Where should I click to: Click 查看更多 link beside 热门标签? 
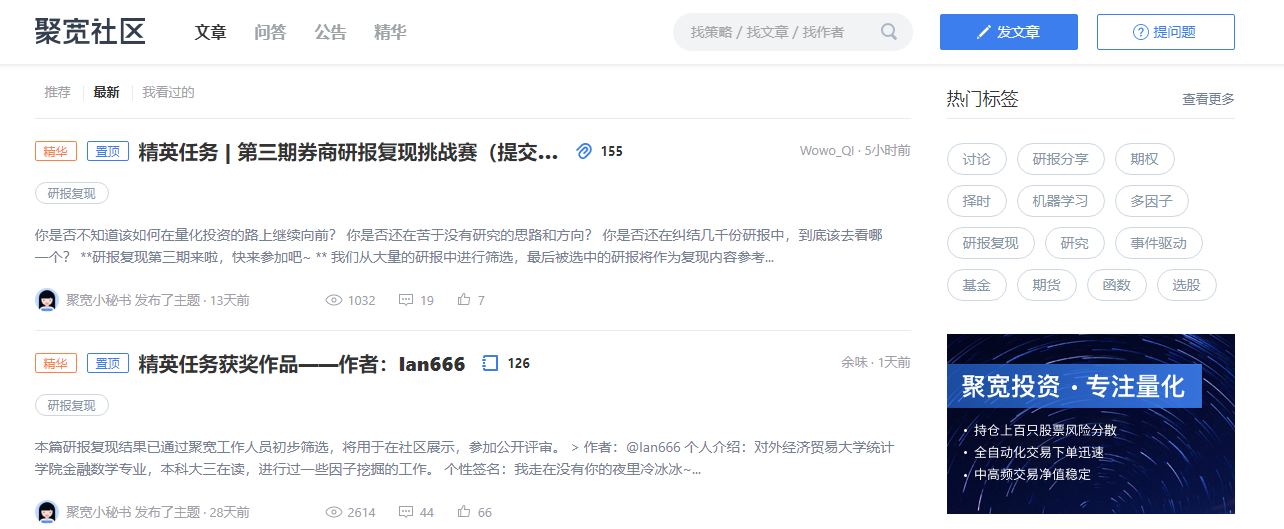[1208, 99]
